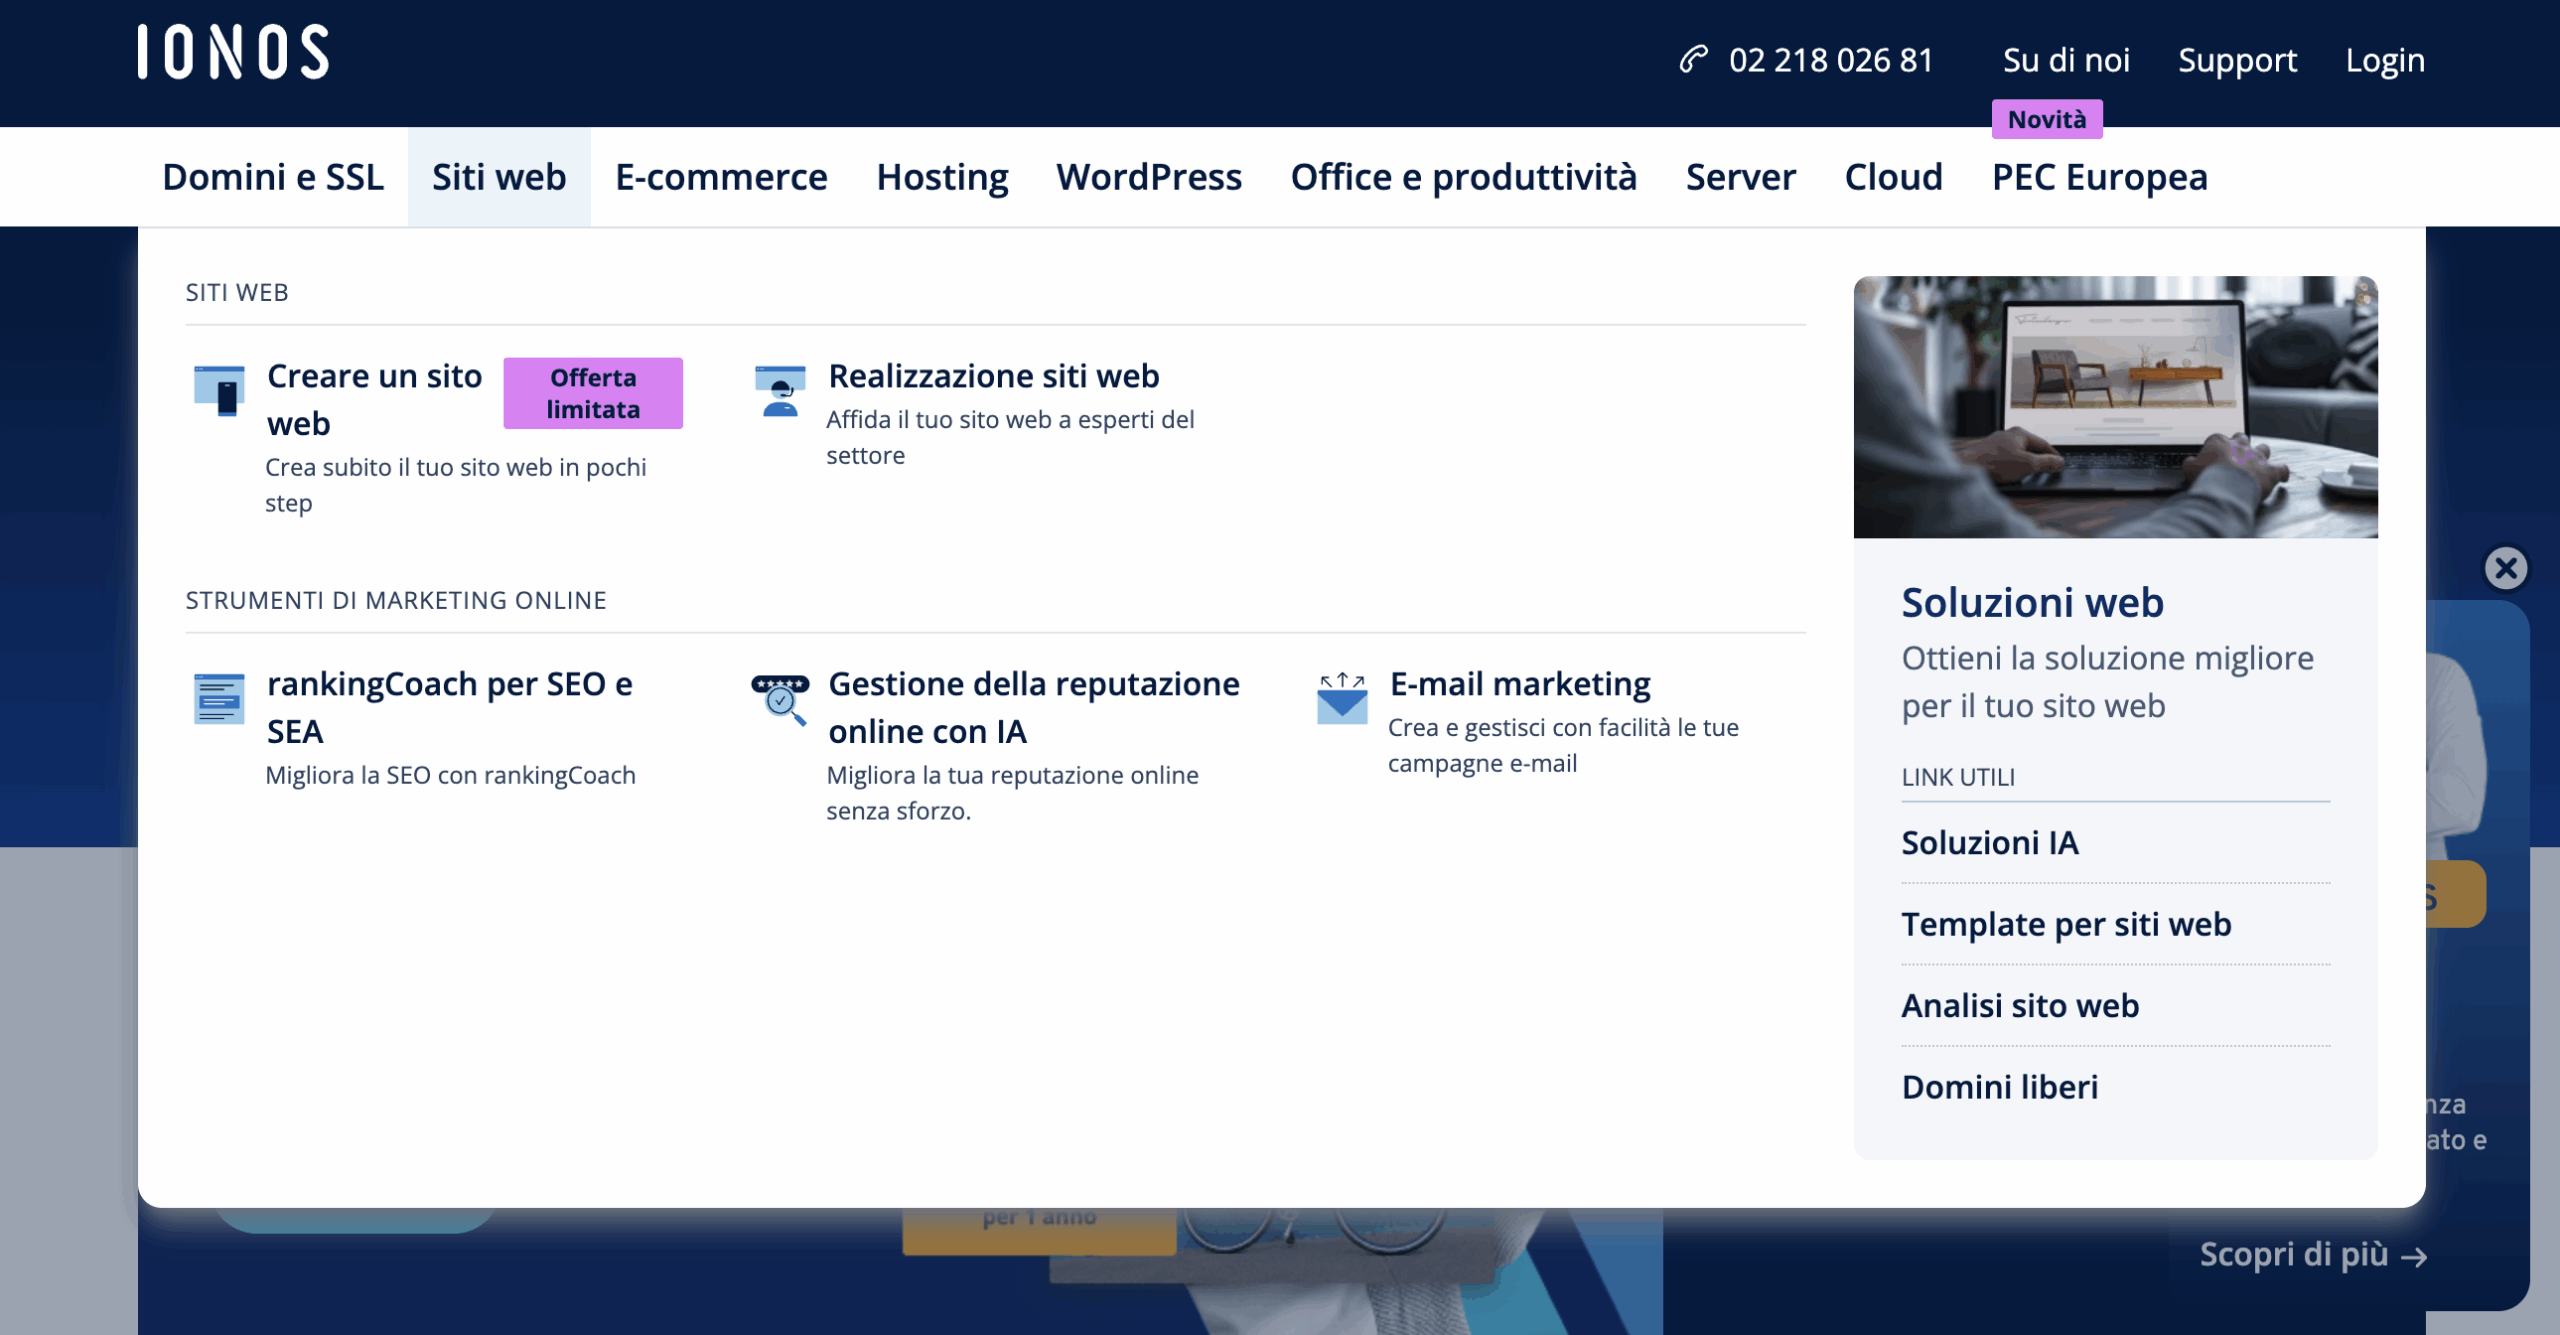Click the Creare un sito web icon
The image size is (2560, 1335).
pos(219,390)
